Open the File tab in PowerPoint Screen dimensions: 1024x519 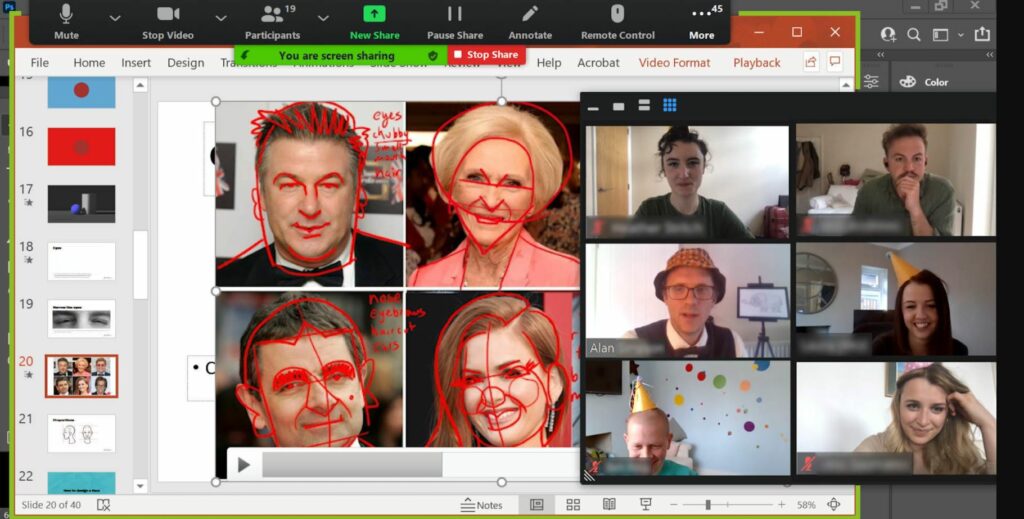pos(39,63)
